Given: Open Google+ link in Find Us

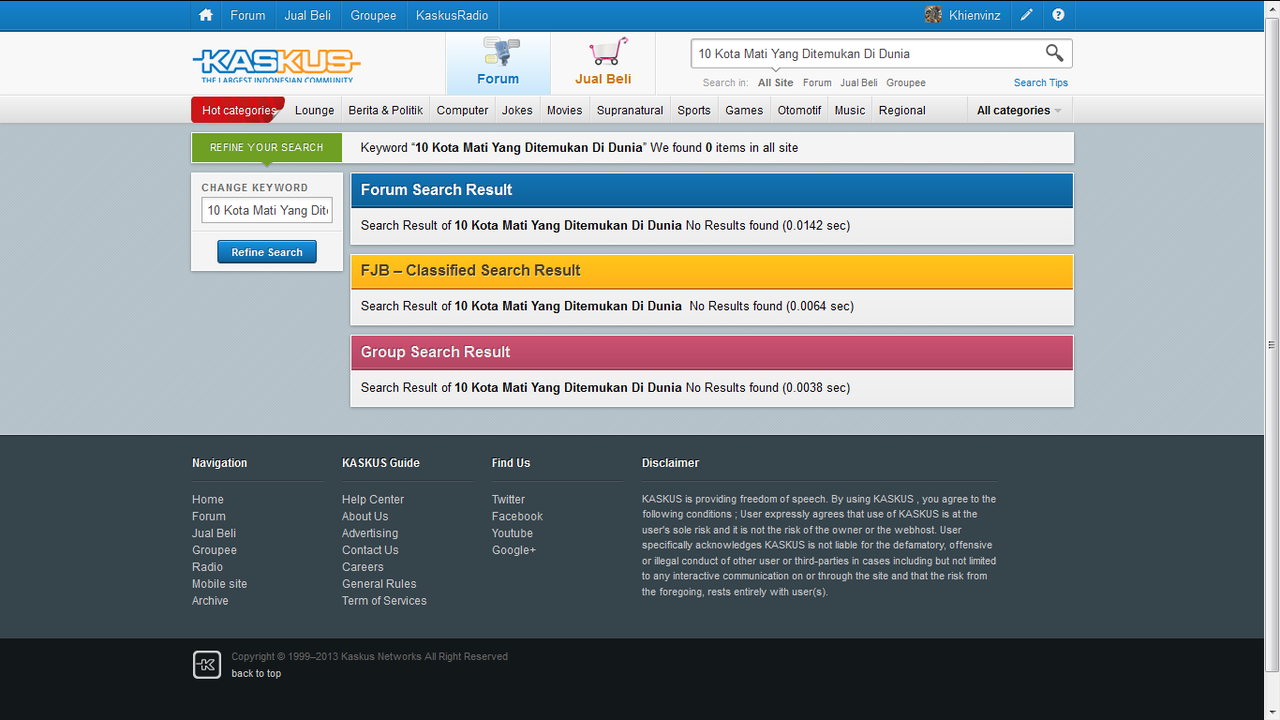Looking at the screenshot, I should [x=514, y=551].
